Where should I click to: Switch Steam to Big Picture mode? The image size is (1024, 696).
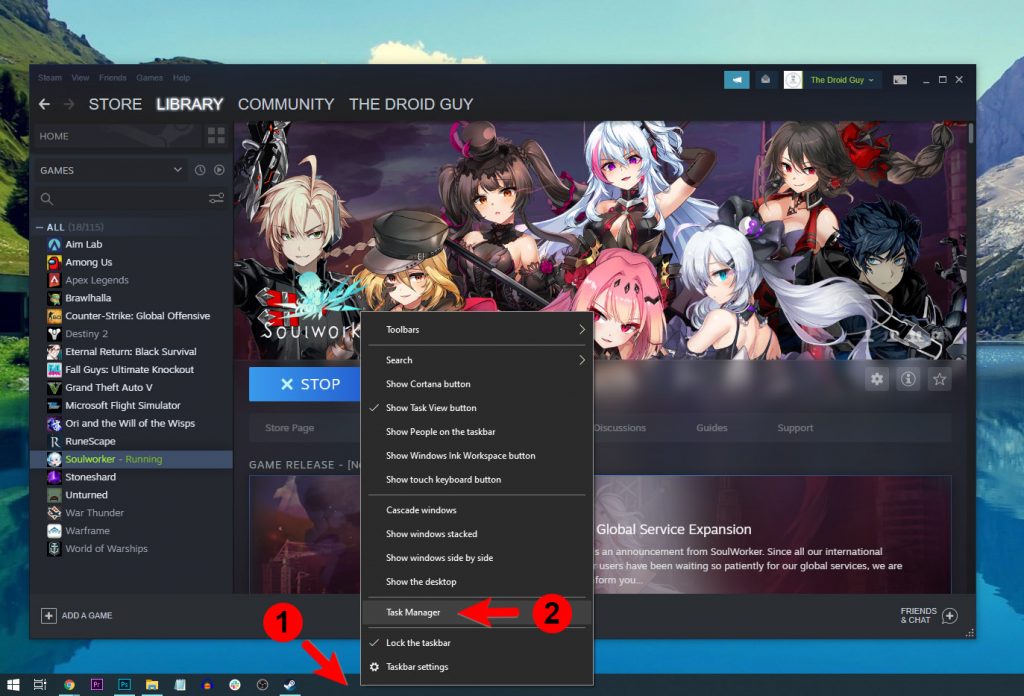coord(900,80)
